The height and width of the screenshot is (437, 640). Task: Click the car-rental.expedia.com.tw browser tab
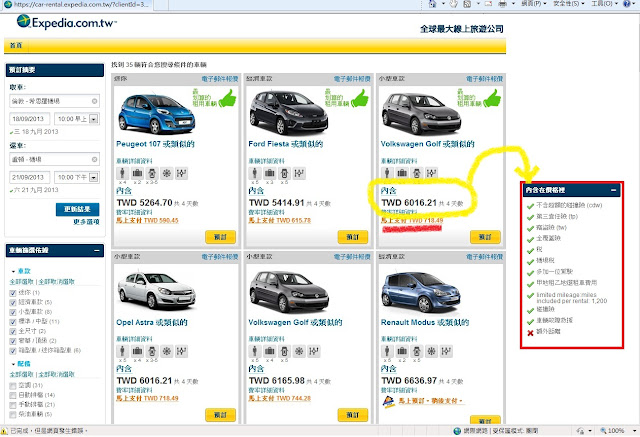[78, 4]
